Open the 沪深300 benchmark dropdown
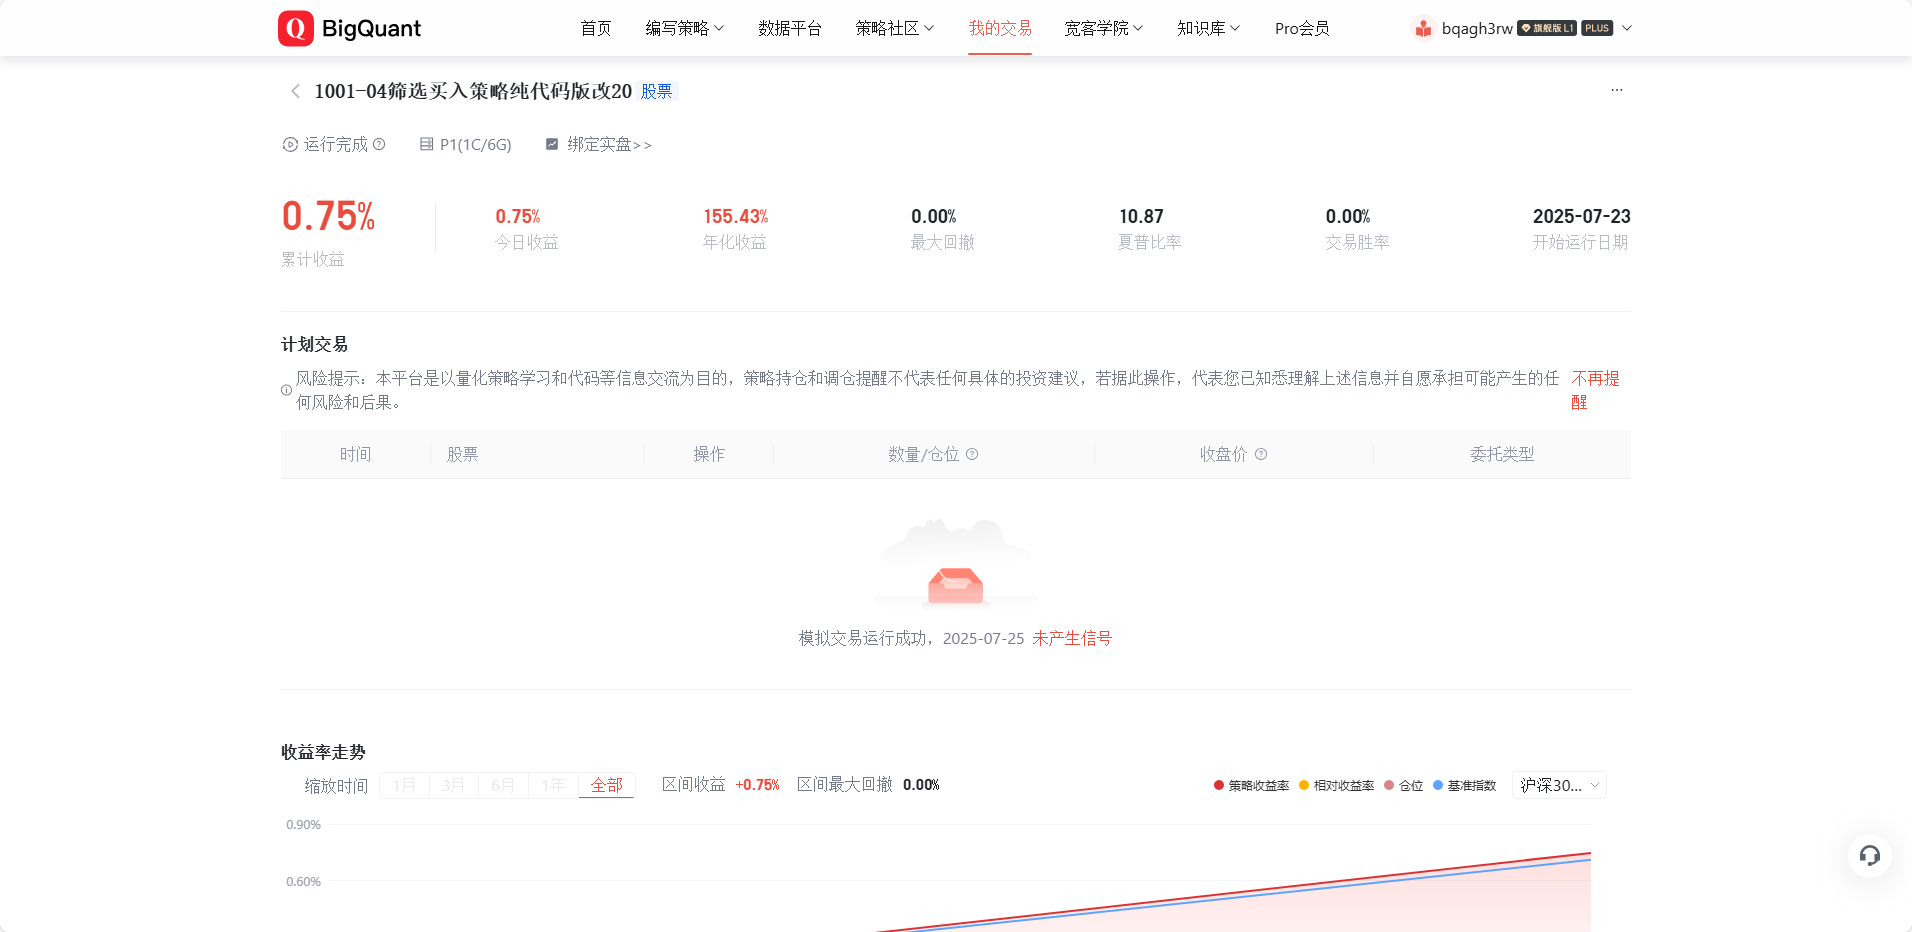 (x=1559, y=786)
